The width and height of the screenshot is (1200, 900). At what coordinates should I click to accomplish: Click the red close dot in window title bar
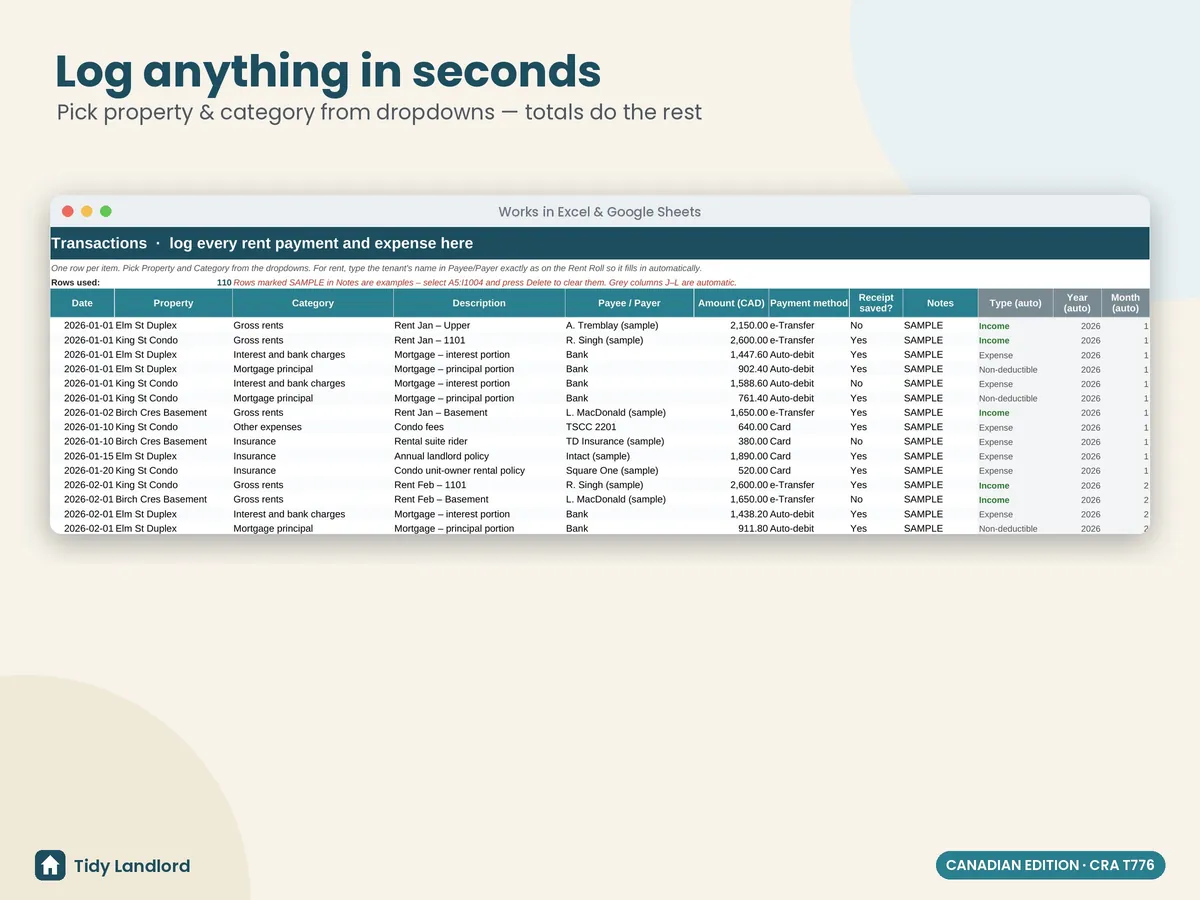click(68, 211)
